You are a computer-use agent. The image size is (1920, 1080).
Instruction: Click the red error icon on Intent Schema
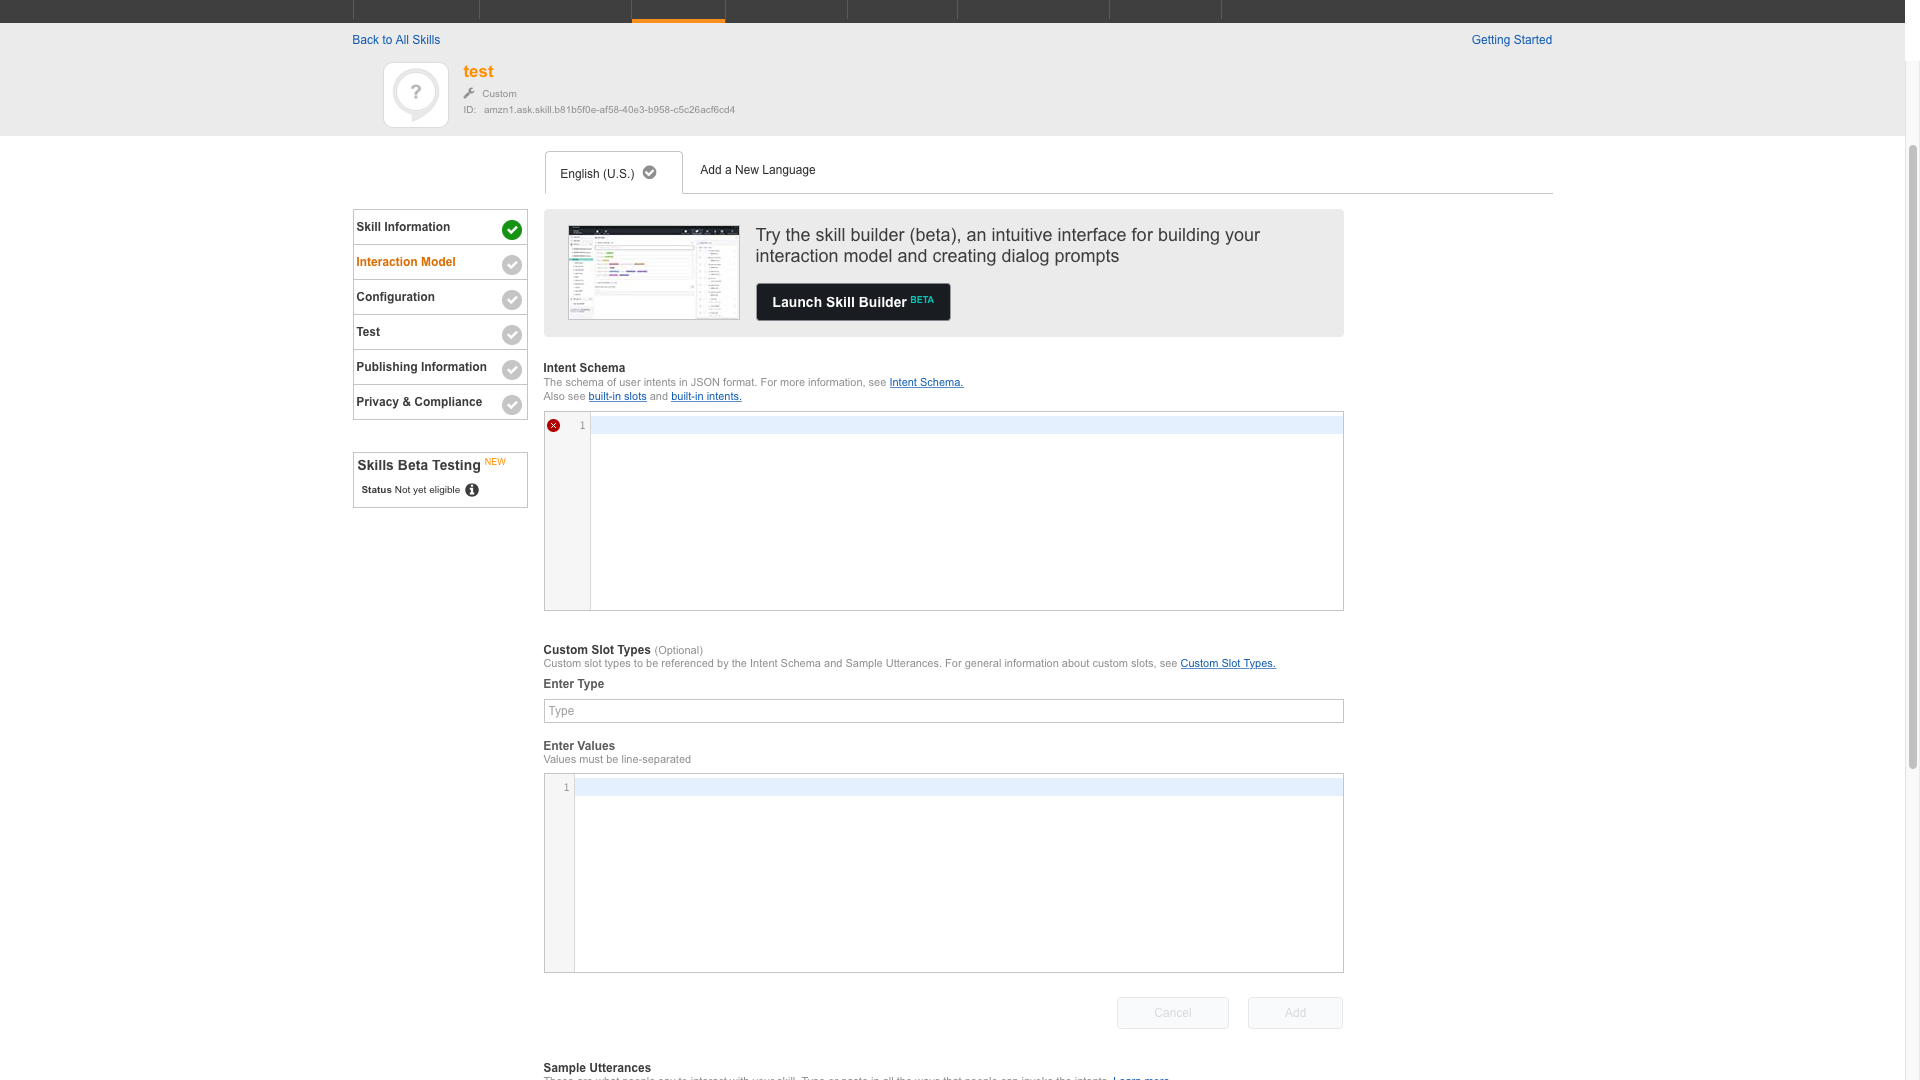click(x=554, y=425)
